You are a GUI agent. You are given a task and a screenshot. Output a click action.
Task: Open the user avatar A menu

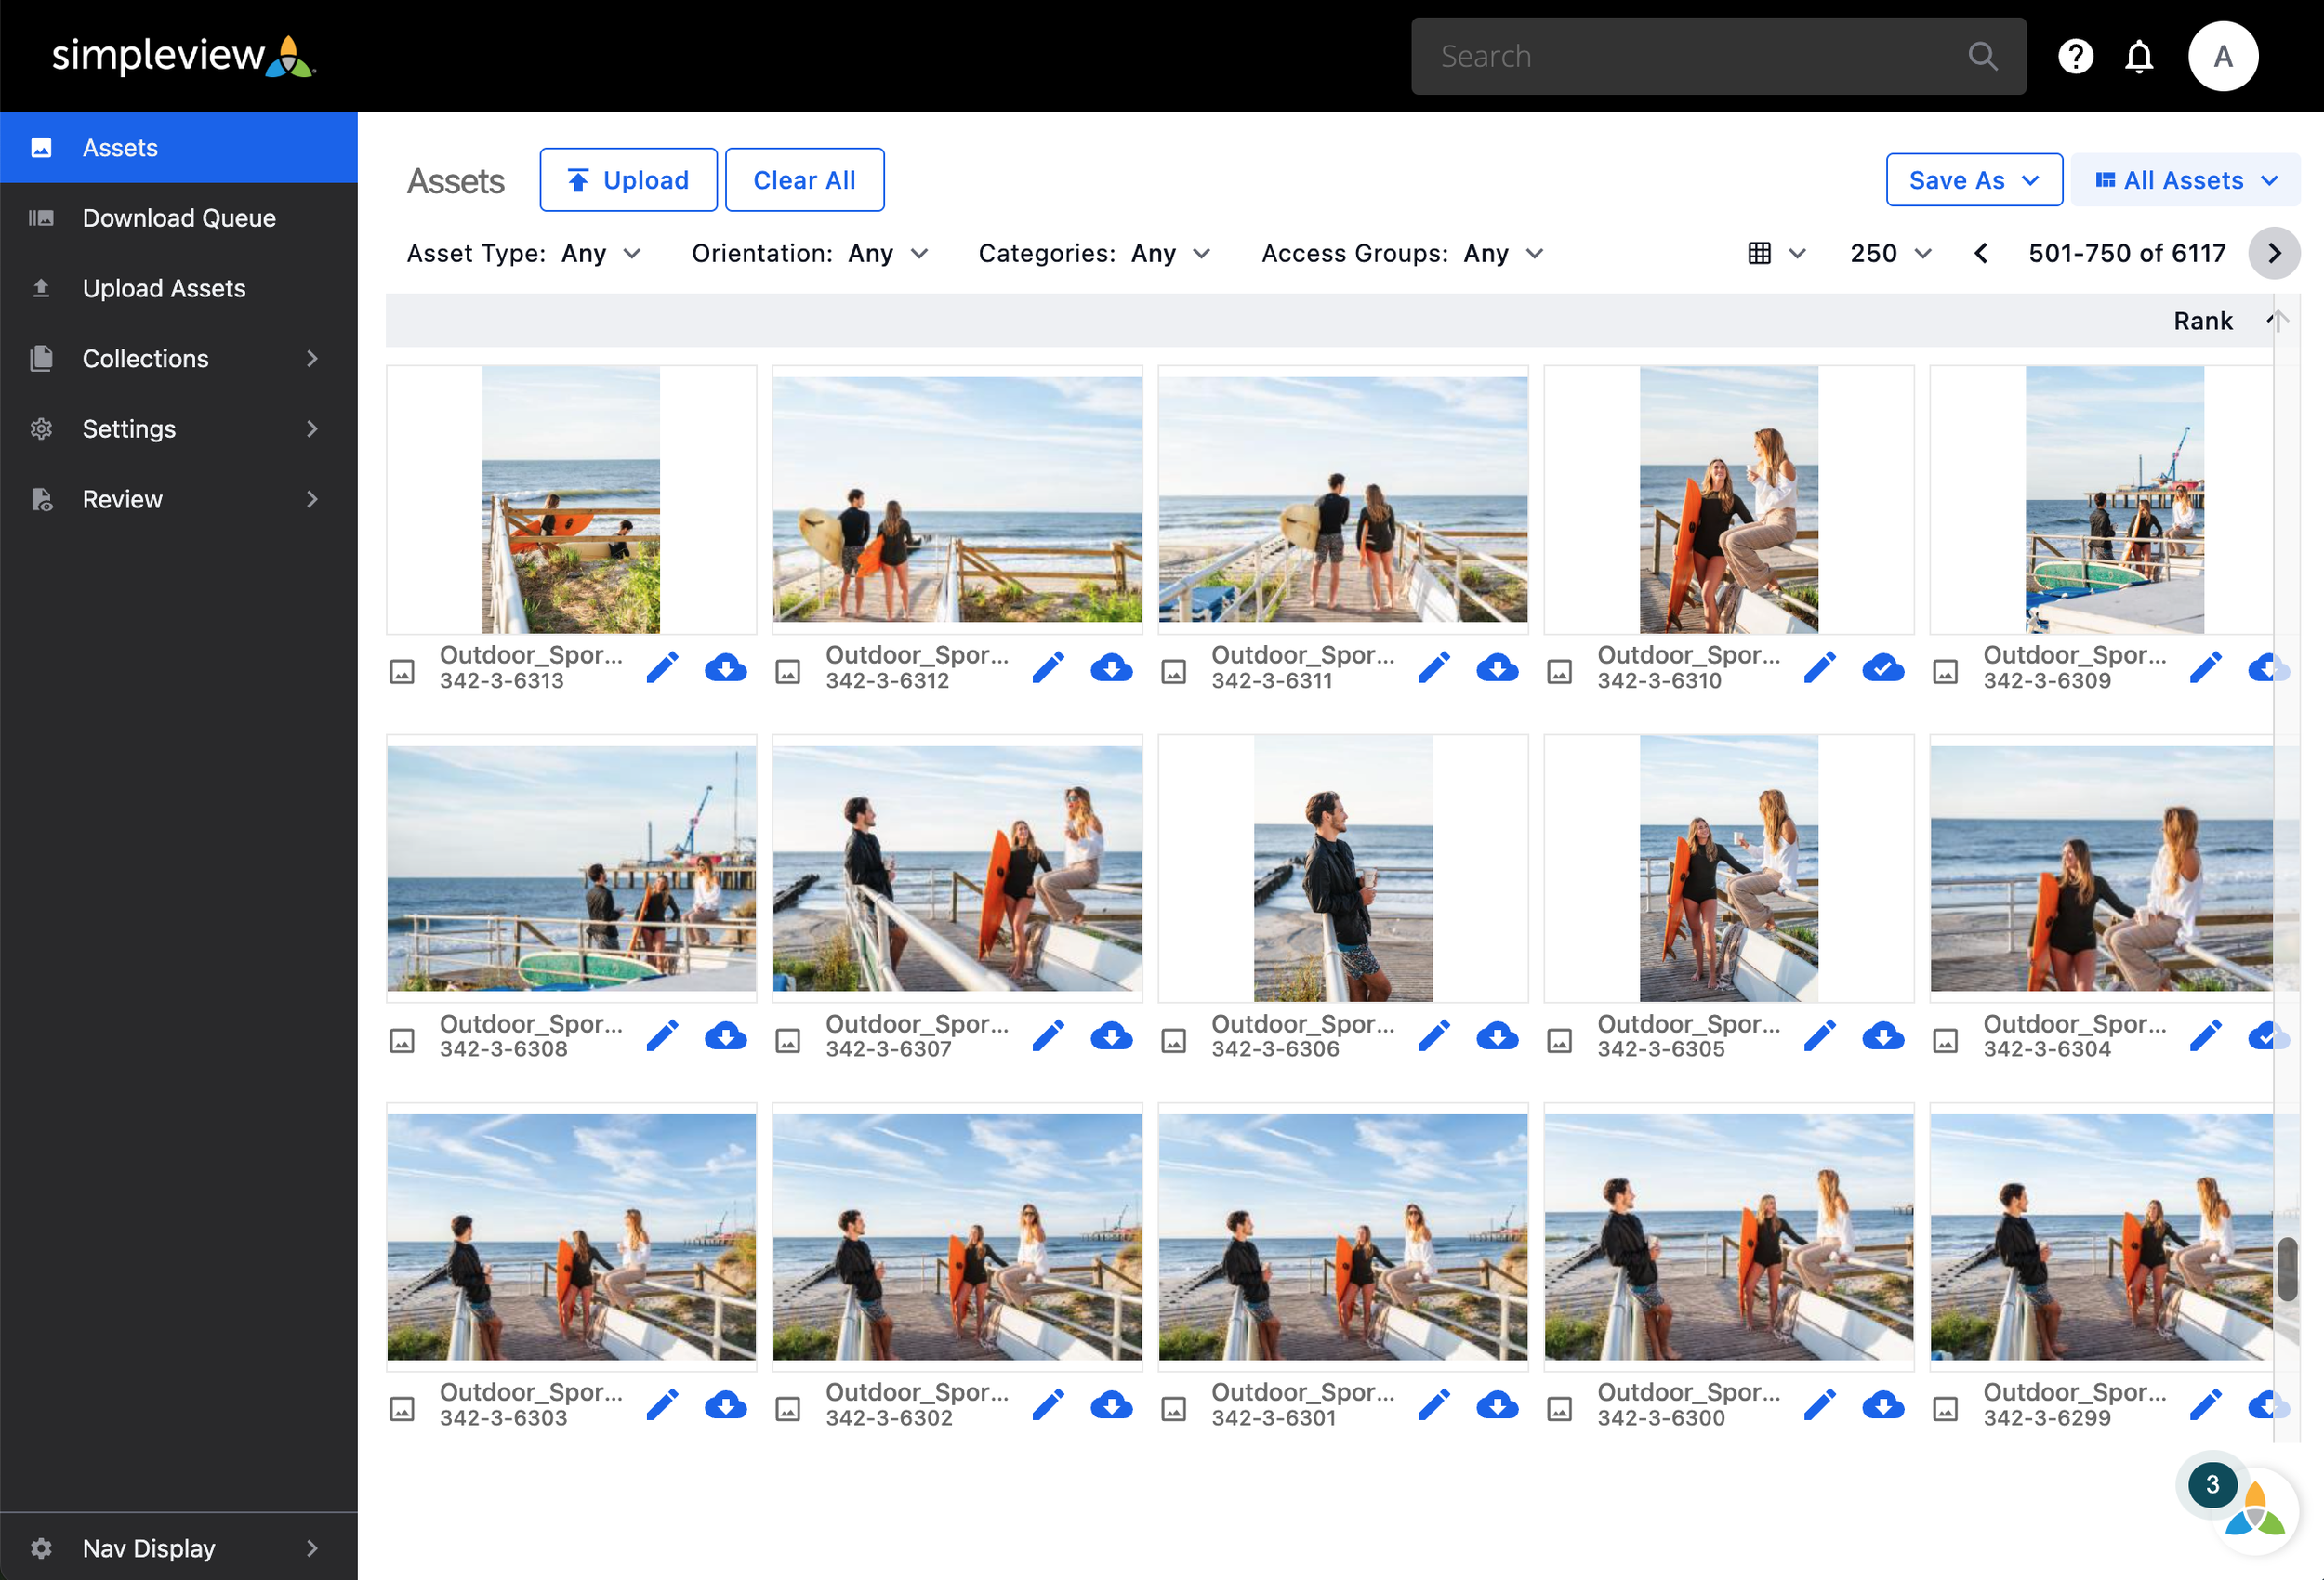pos(2222,56)
